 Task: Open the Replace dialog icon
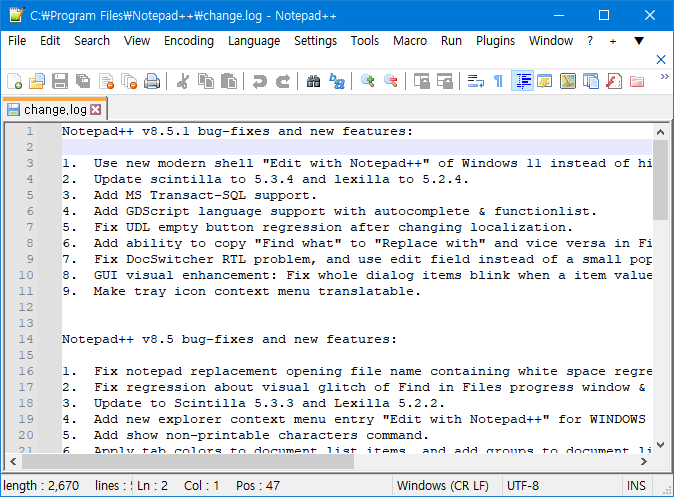click(337, 81)
